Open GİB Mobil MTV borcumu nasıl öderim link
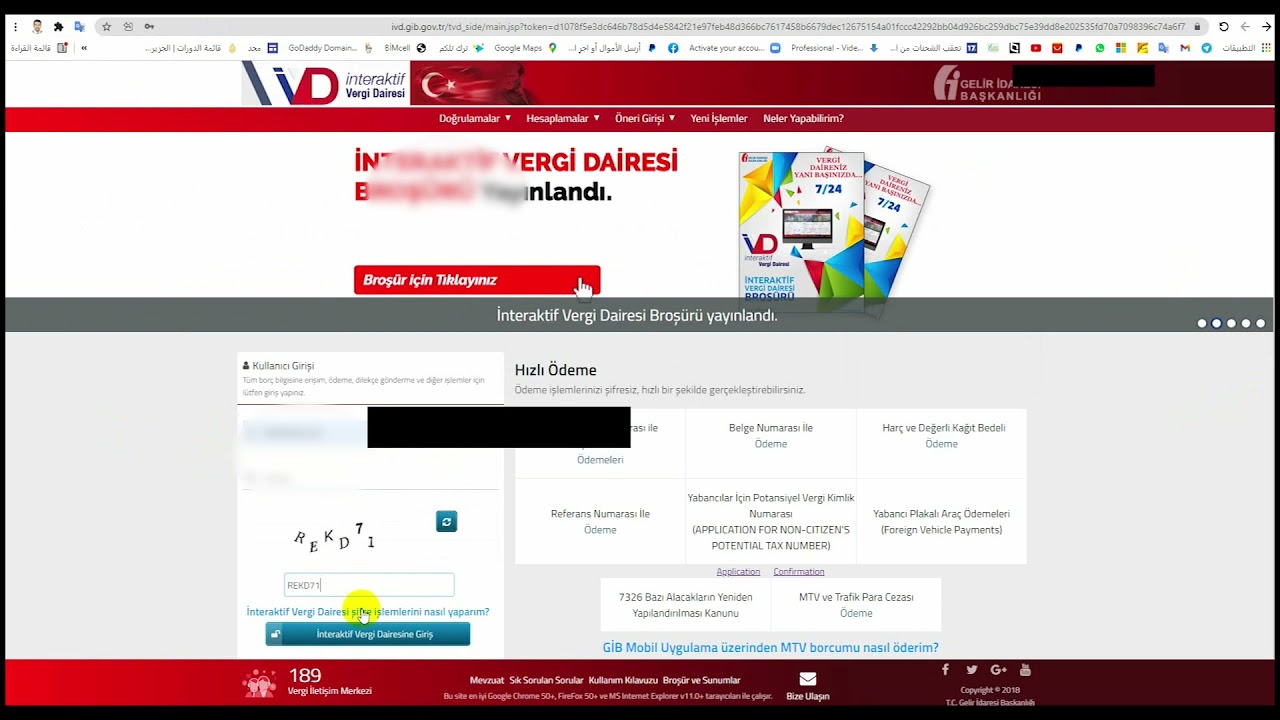Image resolution: width=1280 pixels, height=720 pixels. pyautogui.click(x=770, y=648)
